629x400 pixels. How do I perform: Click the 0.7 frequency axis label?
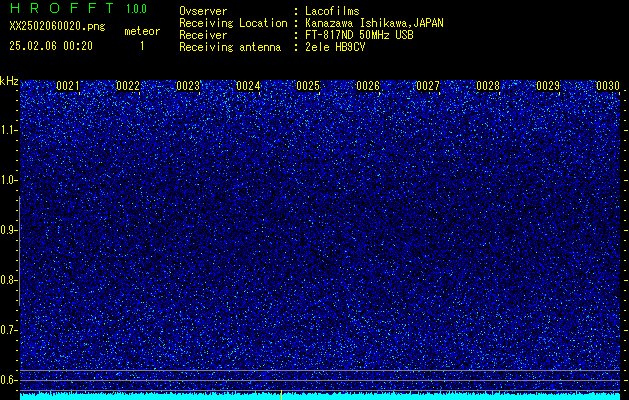8,331
